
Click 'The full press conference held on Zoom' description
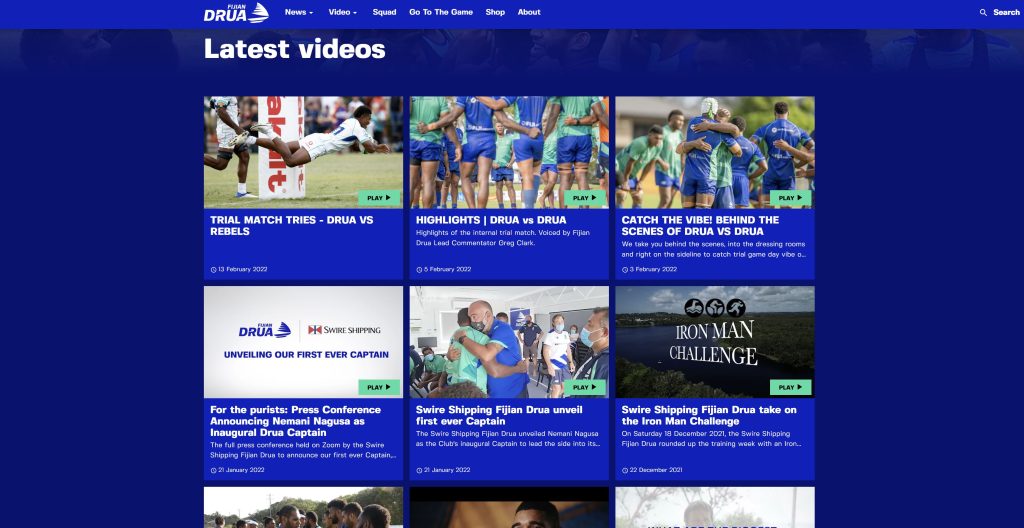[302, 450]
